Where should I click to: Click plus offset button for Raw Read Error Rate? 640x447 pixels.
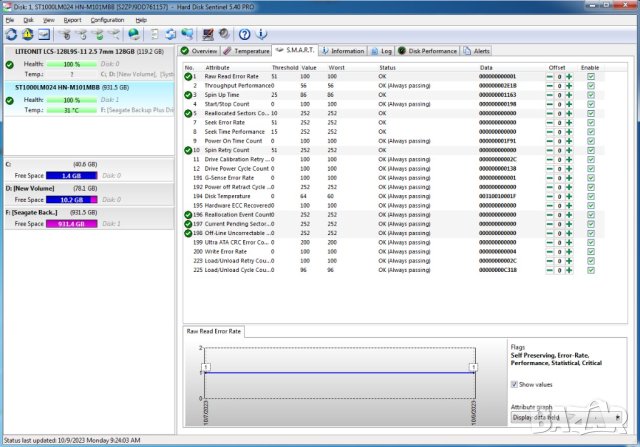[569, 76]
